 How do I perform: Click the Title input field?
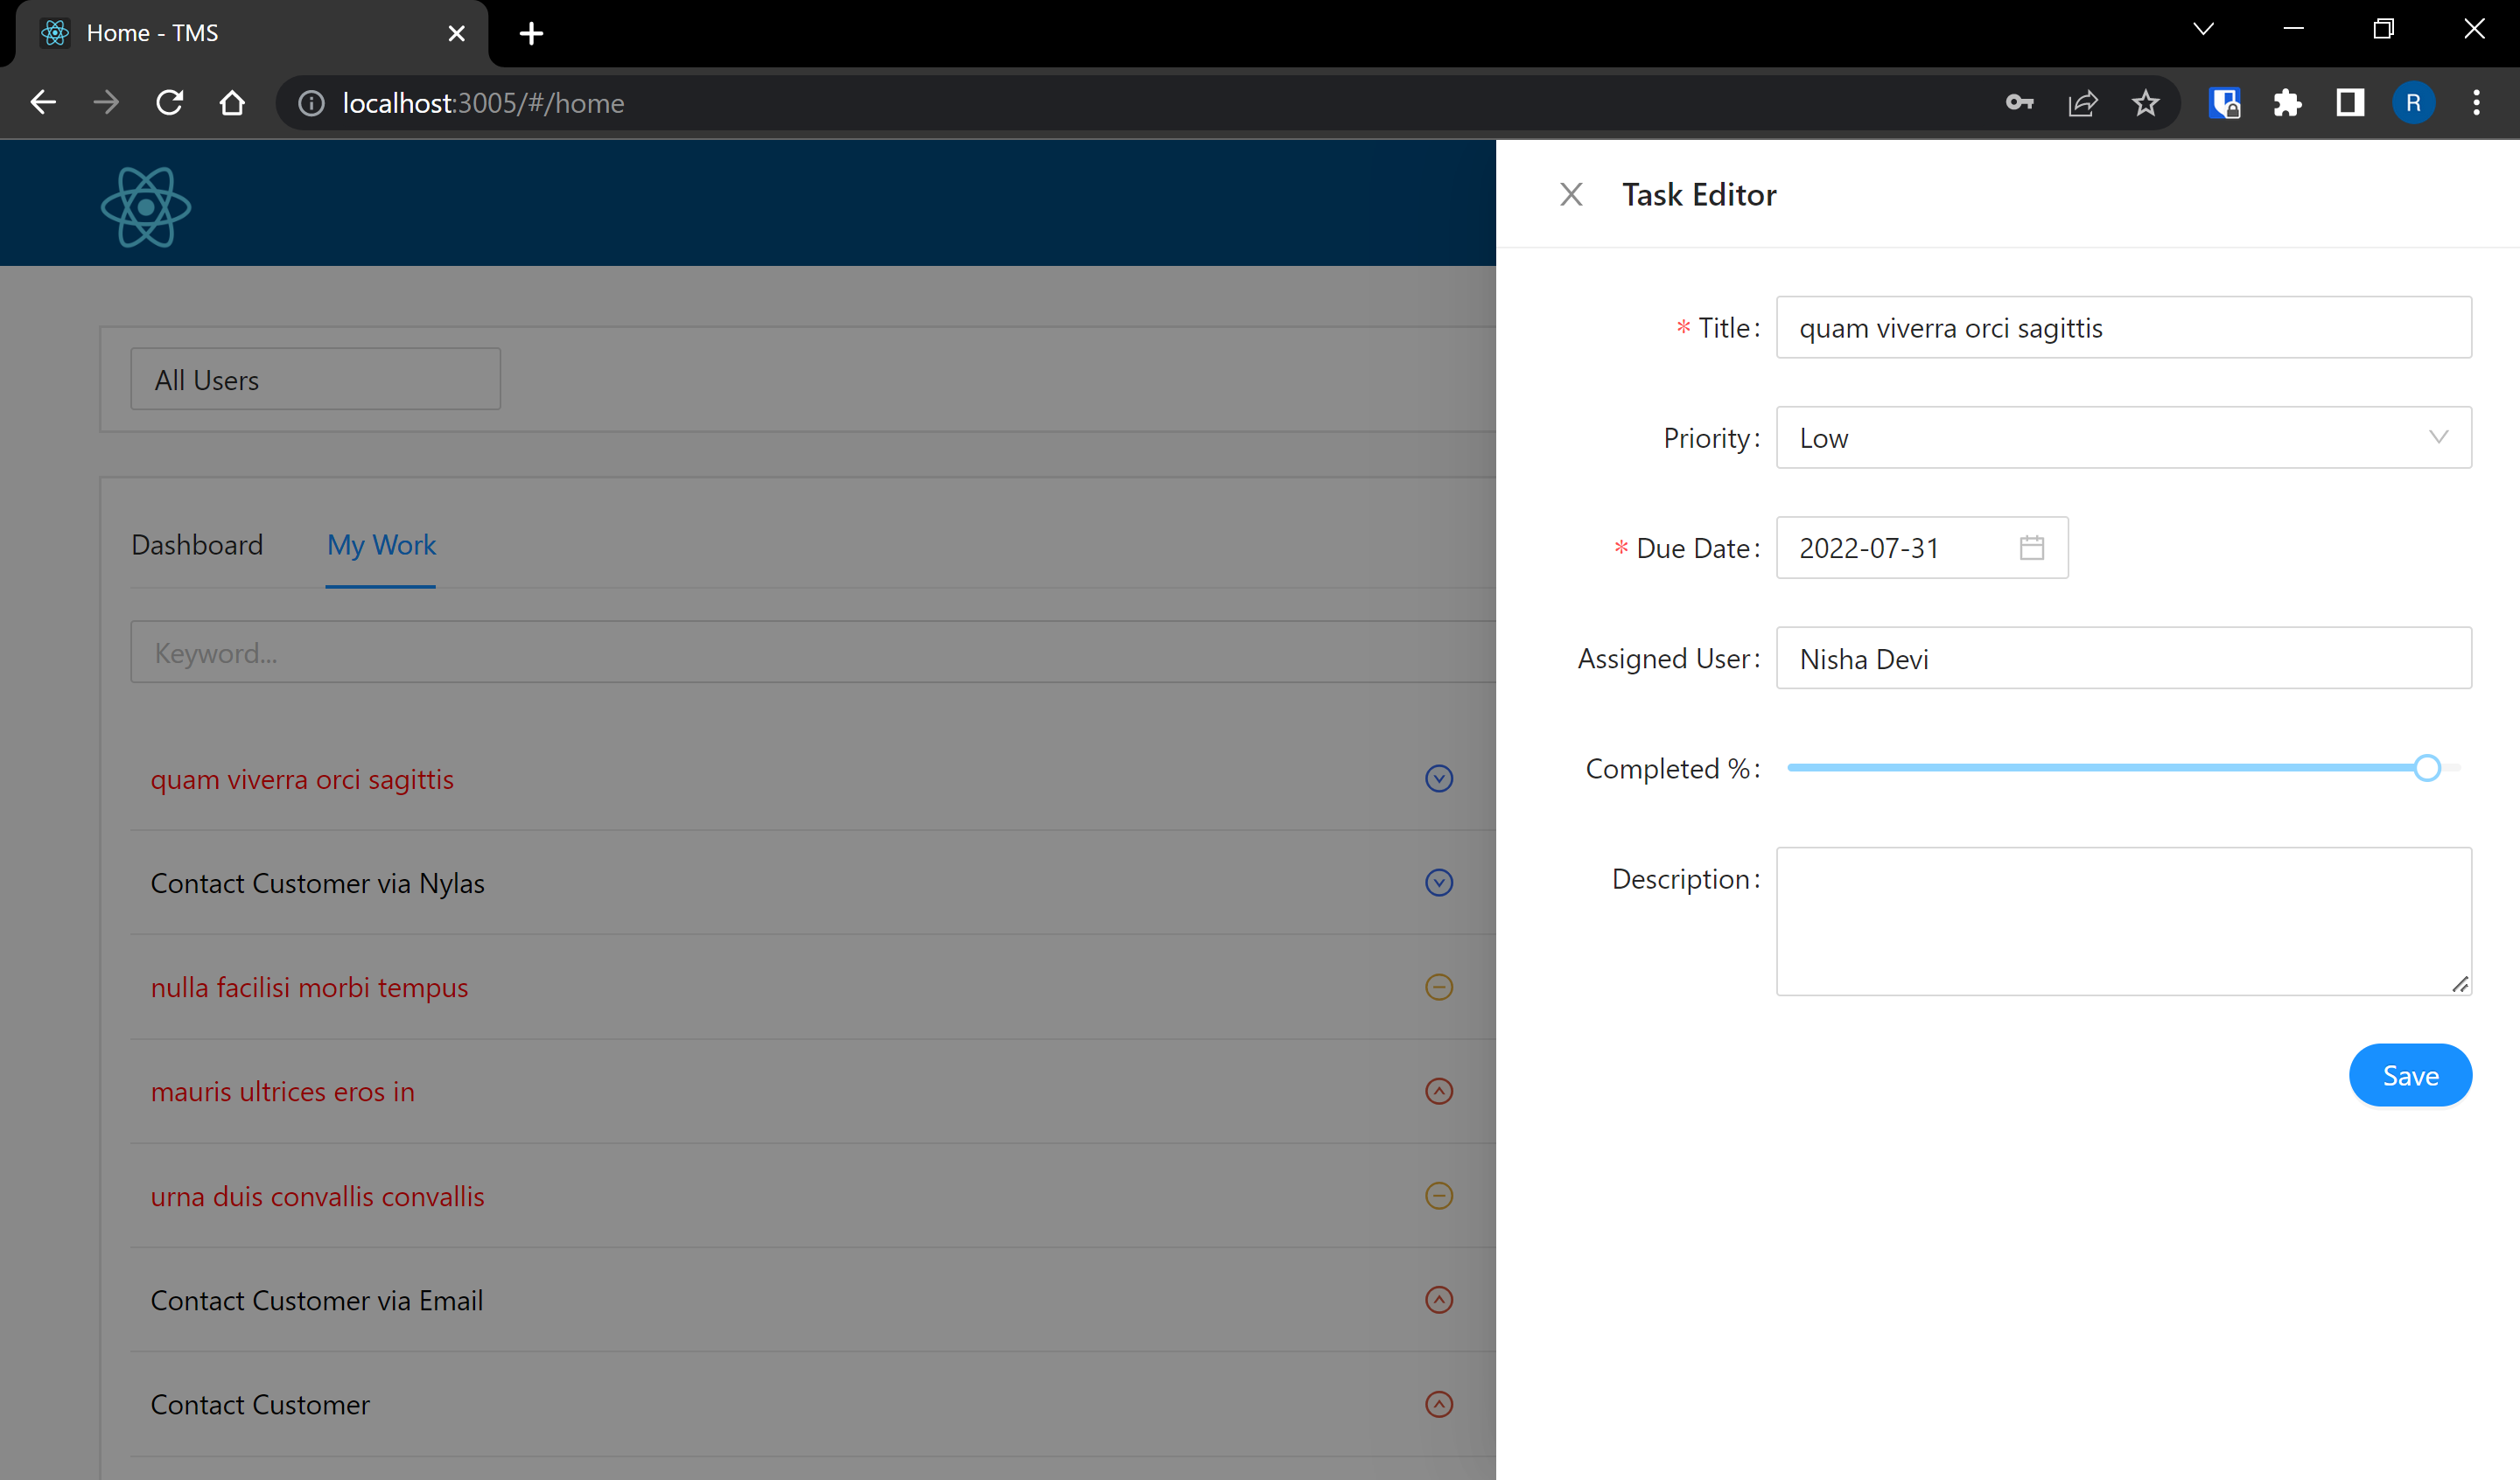pyautogui.click(x=2122, y=326)
